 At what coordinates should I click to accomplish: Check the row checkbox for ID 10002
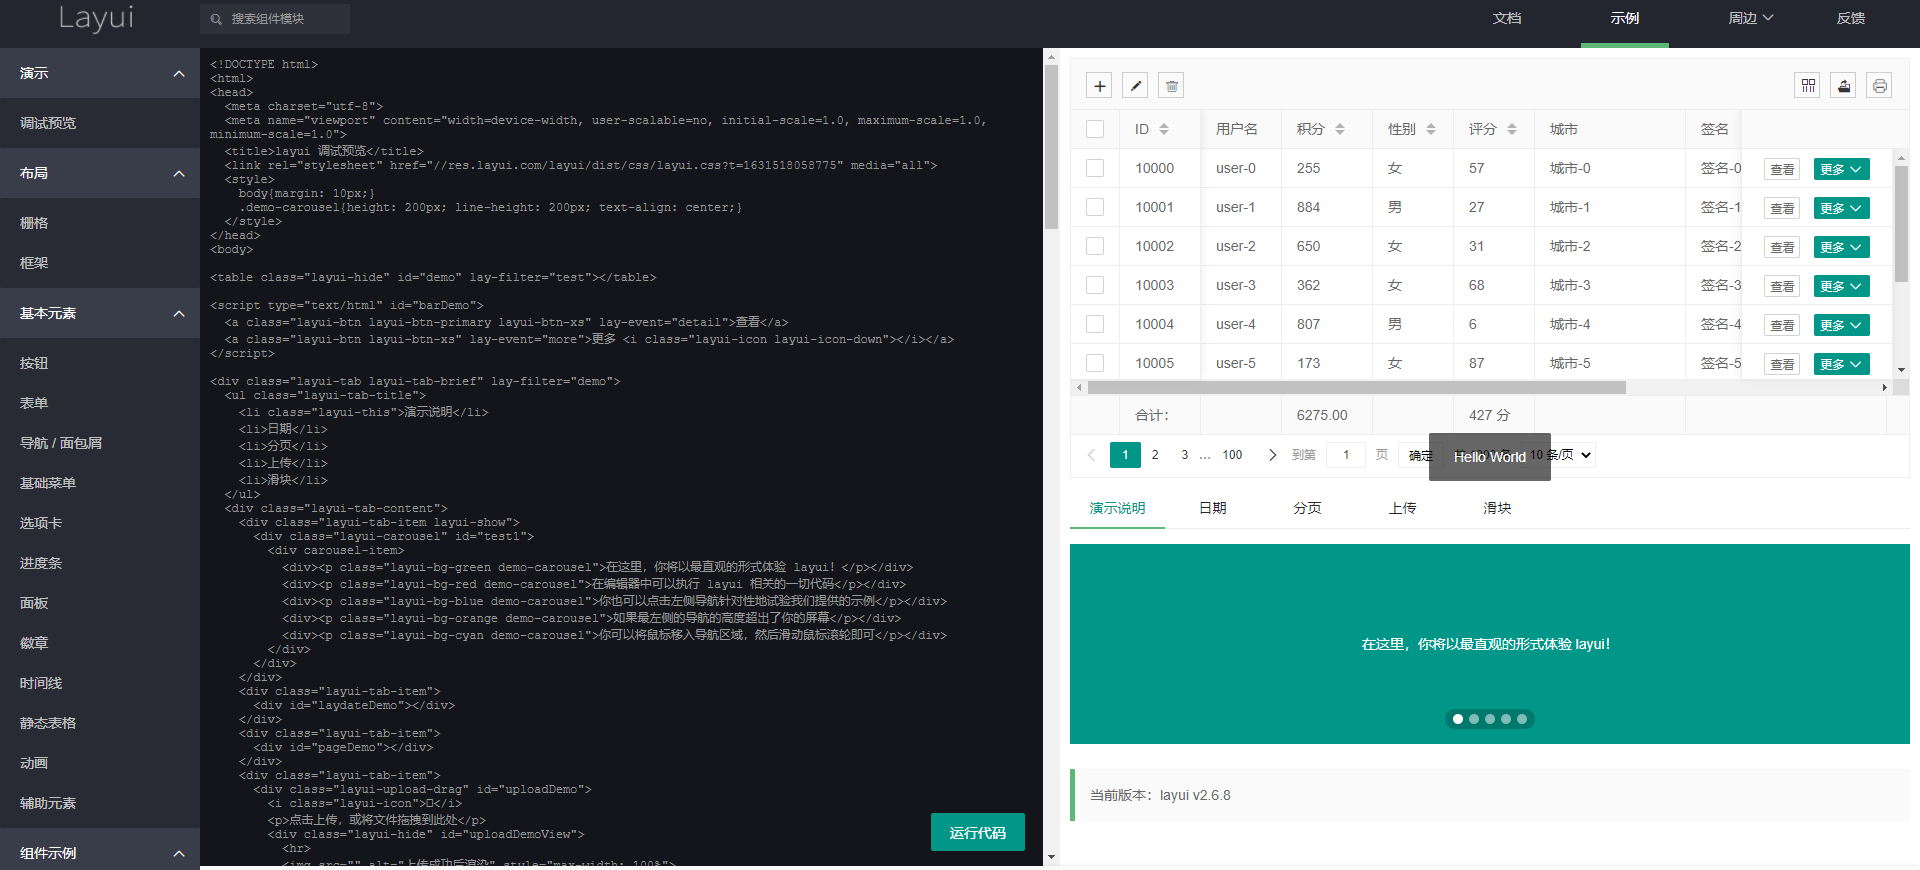(1095, 246)
